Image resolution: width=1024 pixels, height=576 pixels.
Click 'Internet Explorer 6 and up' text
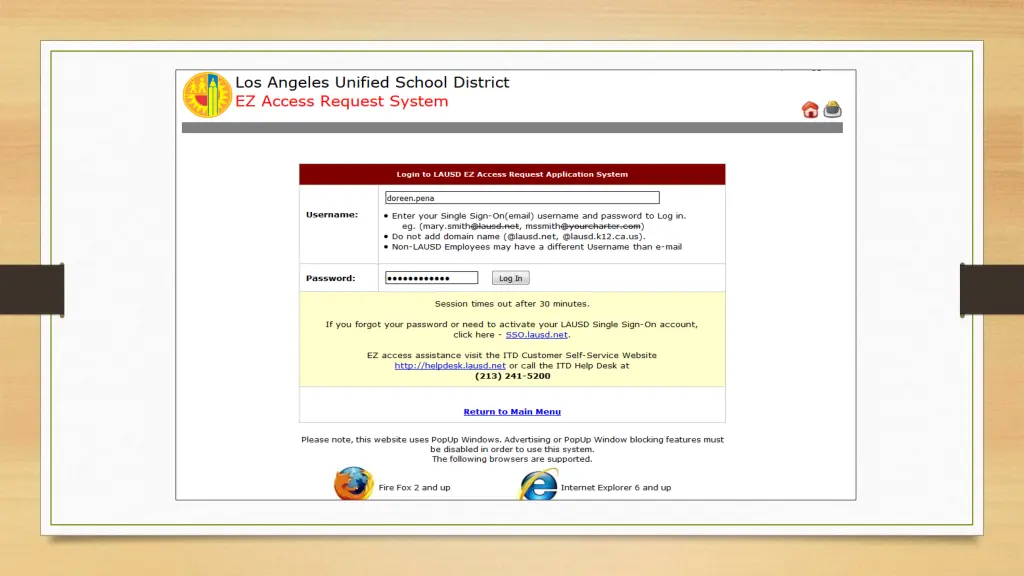(616, 487)
